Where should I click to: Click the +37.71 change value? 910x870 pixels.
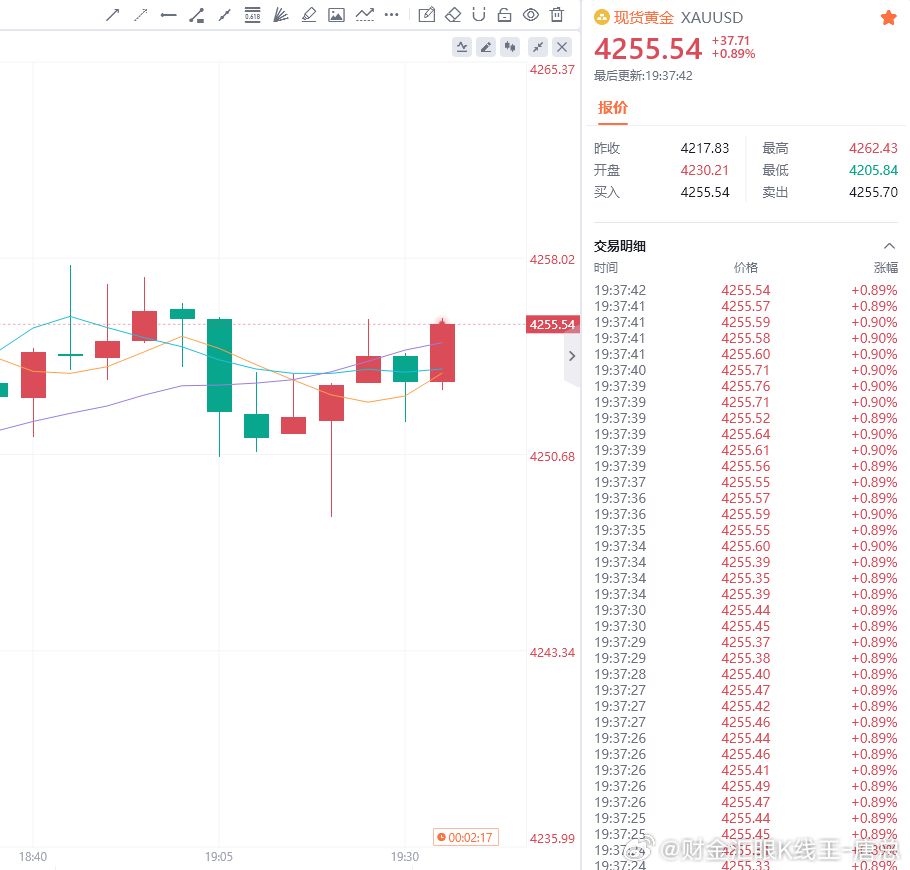tap(731, 41)
